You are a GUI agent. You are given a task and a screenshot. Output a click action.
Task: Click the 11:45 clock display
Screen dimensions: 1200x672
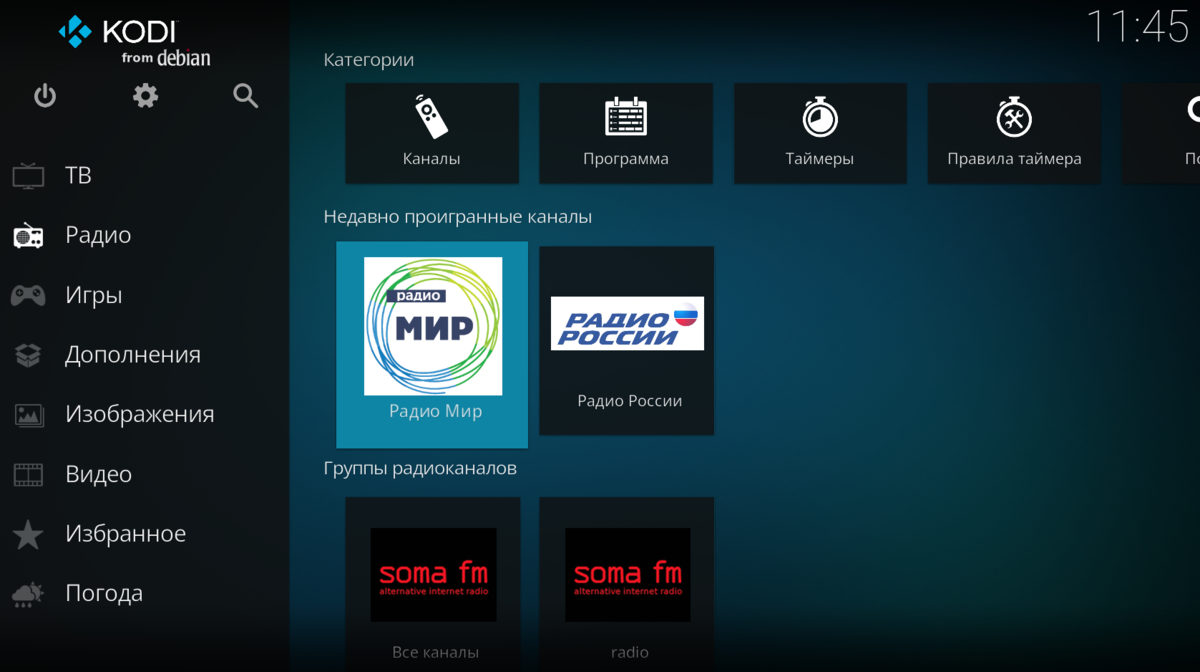coord(1138,26)
